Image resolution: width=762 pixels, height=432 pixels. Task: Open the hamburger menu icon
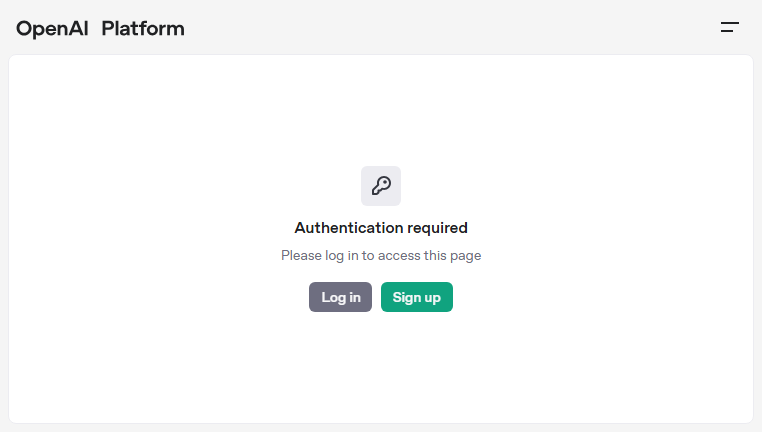[729, 27]
